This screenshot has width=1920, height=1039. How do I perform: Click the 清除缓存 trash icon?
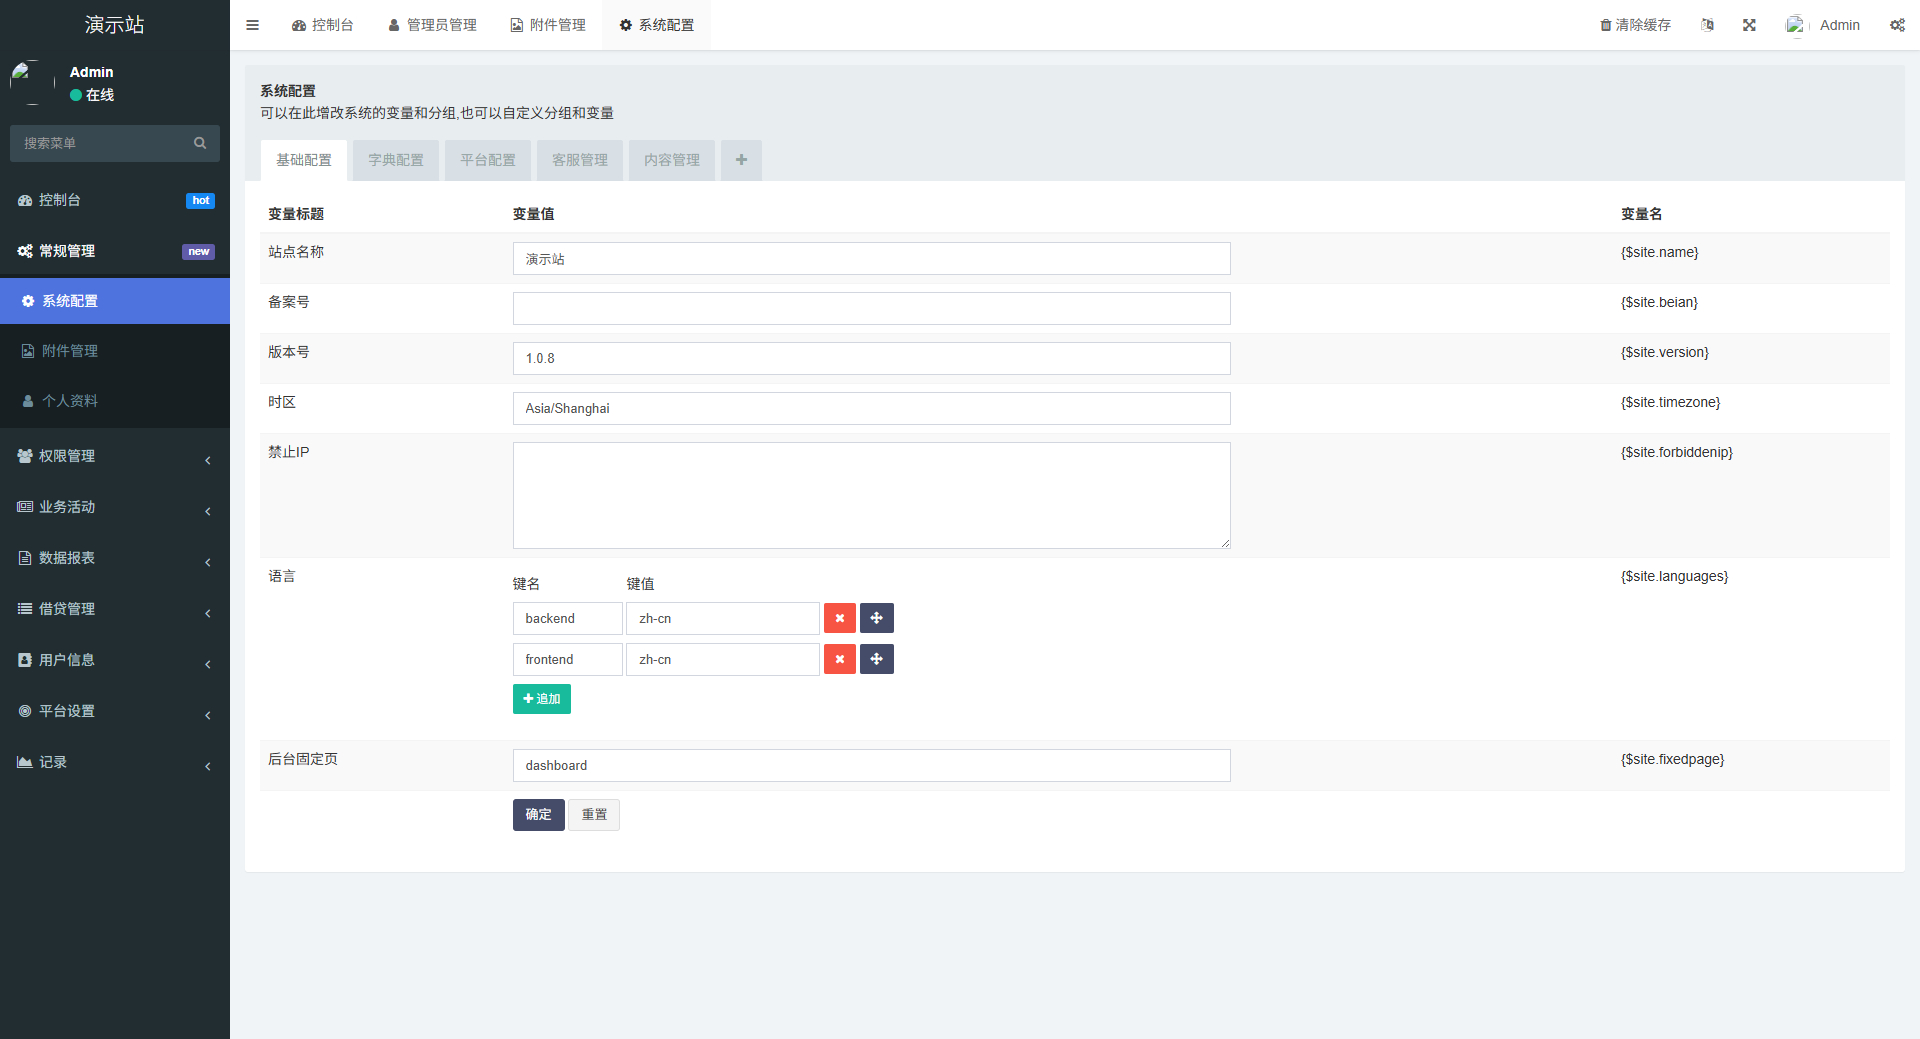click(1605, 24)
